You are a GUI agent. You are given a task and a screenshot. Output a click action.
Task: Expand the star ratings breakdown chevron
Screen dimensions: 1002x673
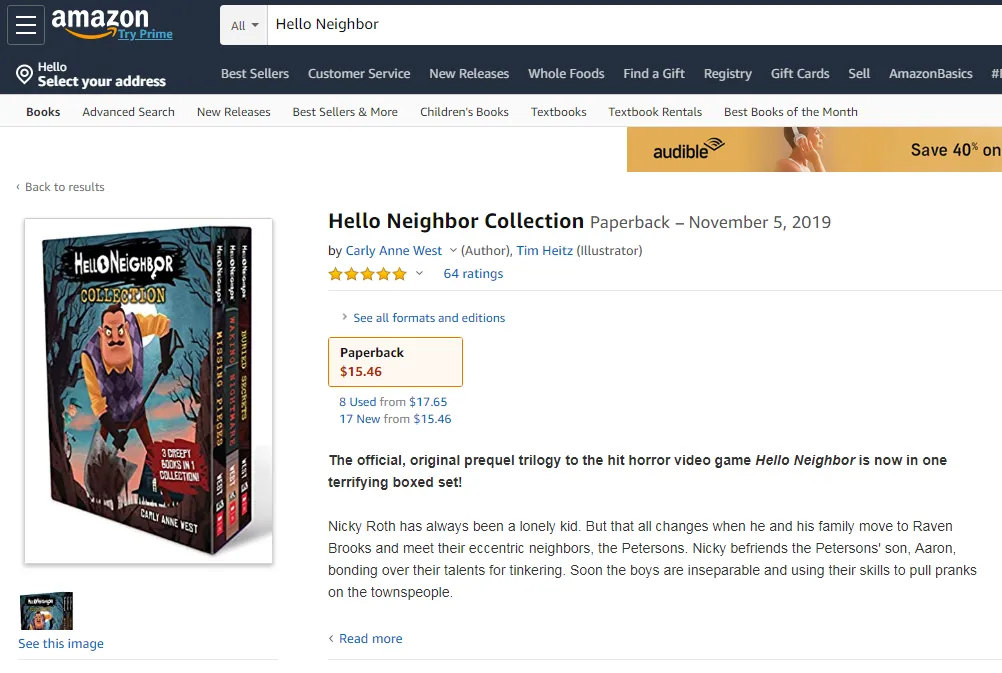[419, 274]
